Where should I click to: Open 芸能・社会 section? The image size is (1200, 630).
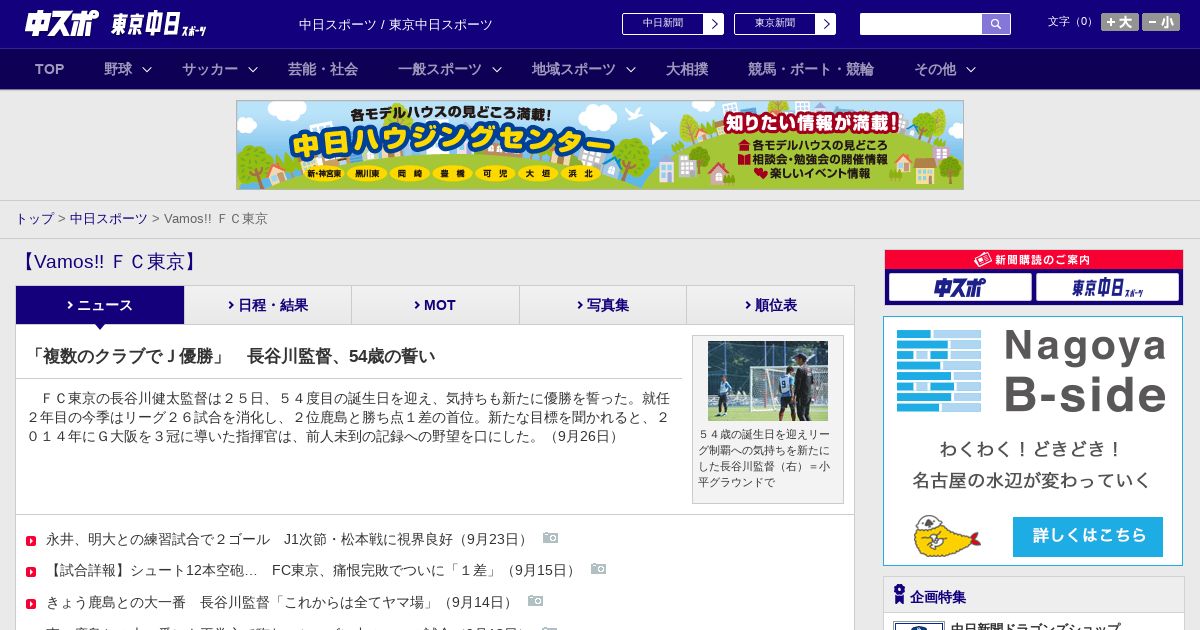click(323, 69)
